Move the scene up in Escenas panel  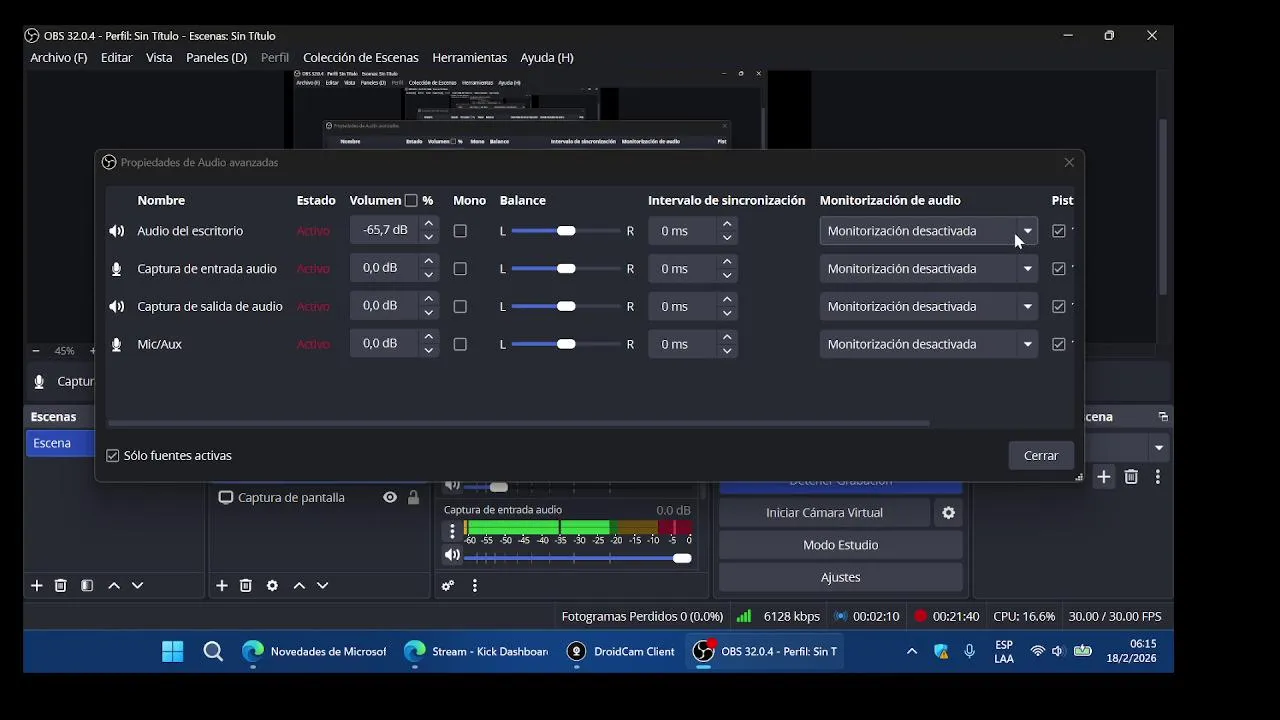click(x=114, y=586)
